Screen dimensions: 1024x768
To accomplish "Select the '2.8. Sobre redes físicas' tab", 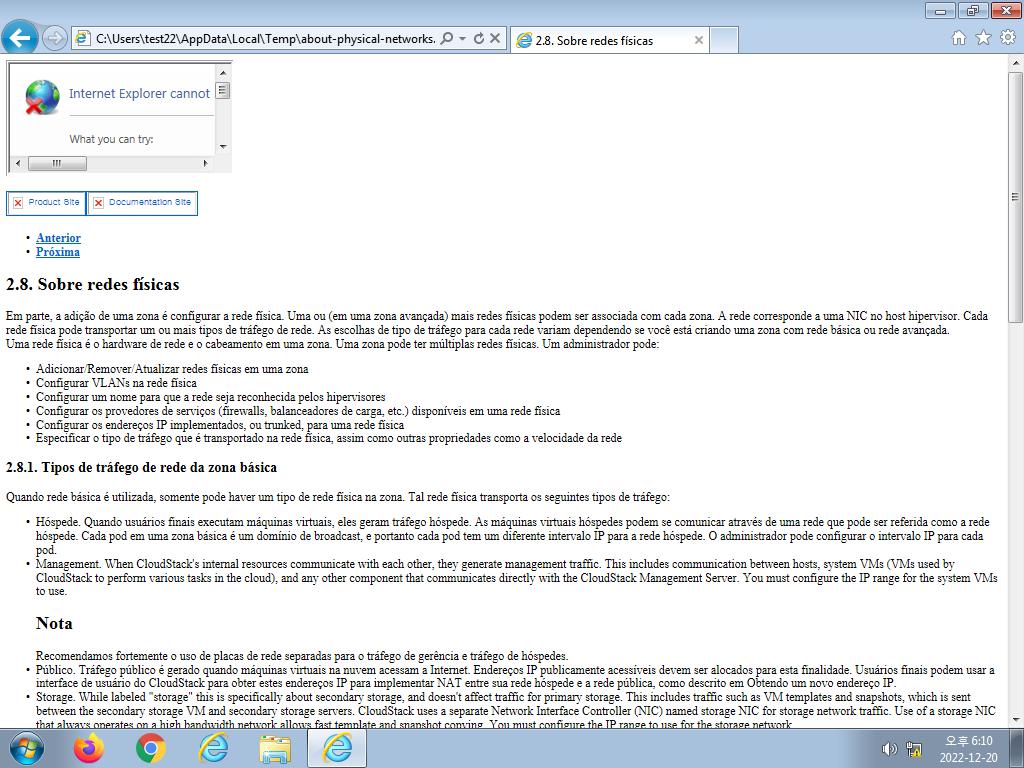I will pos(609,40).
